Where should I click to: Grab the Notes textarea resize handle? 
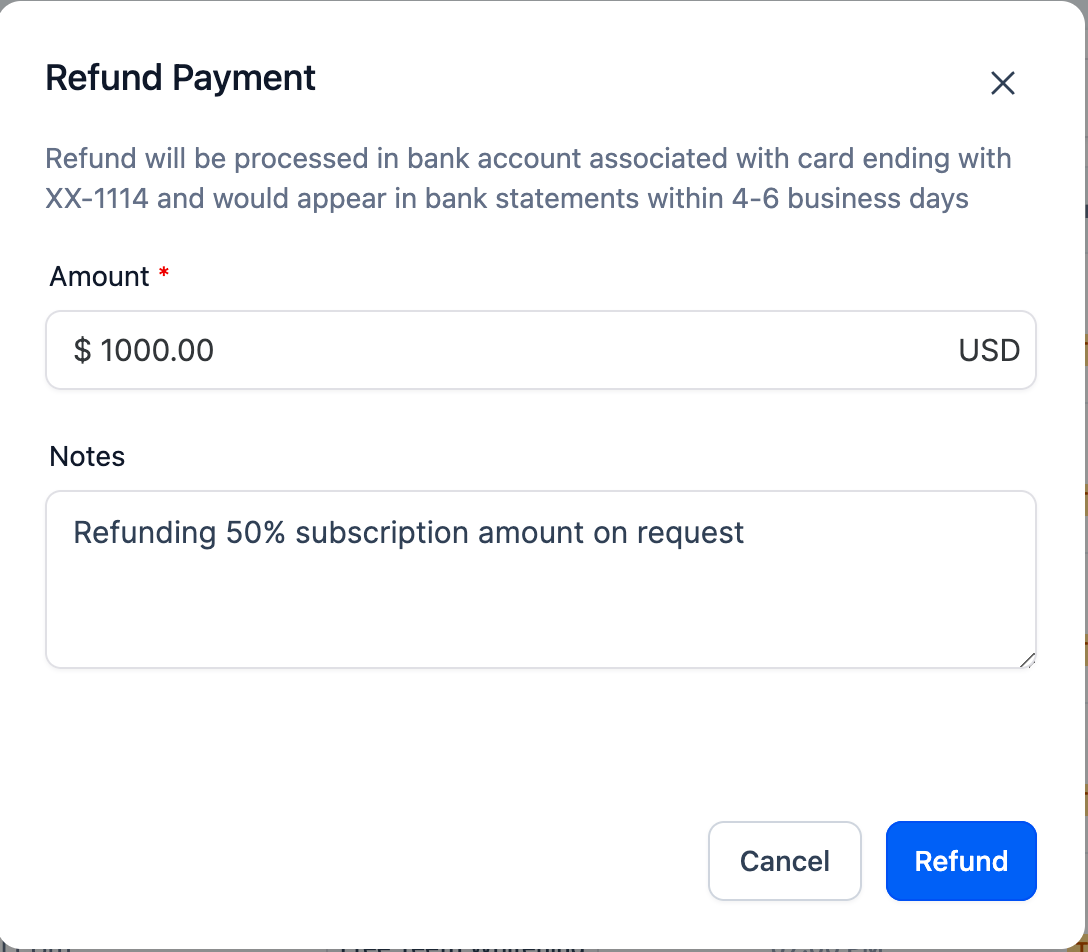[x=1027, y=659]
